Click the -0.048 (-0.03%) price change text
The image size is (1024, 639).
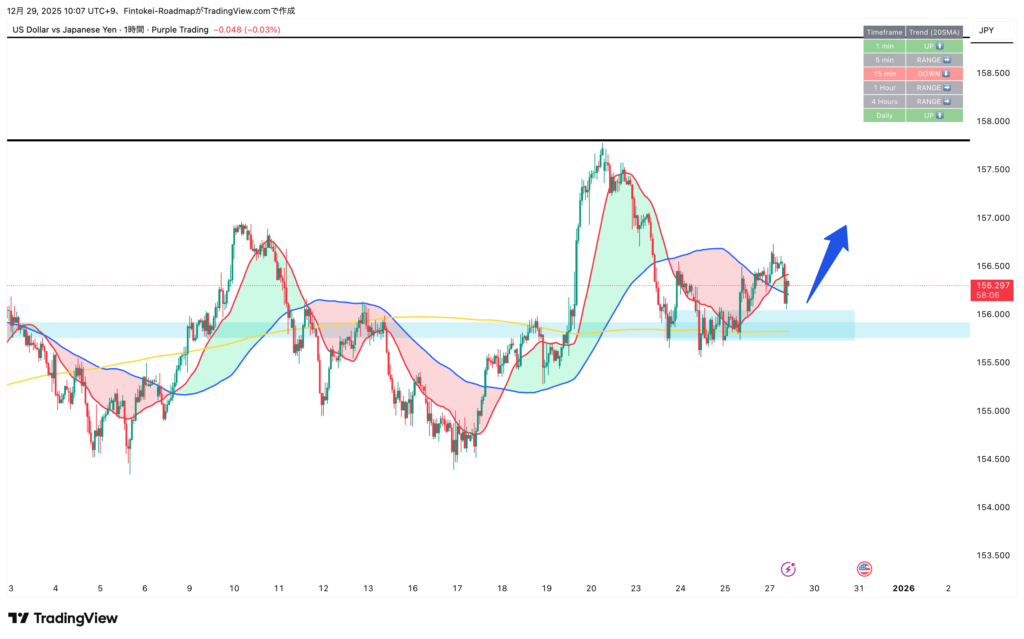(247, 30)
